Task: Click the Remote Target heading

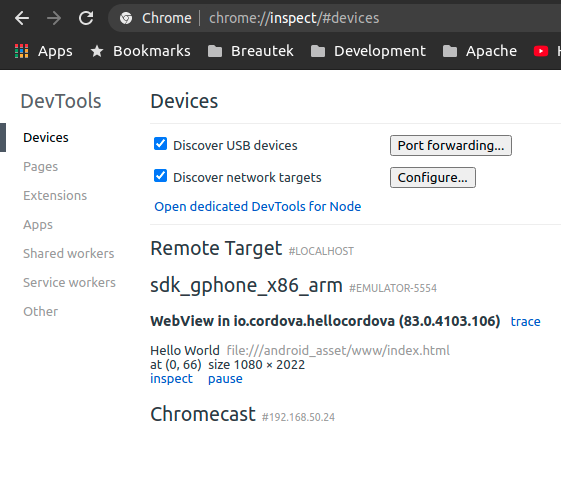Action: pyautogui.click(x=216, y=249)
